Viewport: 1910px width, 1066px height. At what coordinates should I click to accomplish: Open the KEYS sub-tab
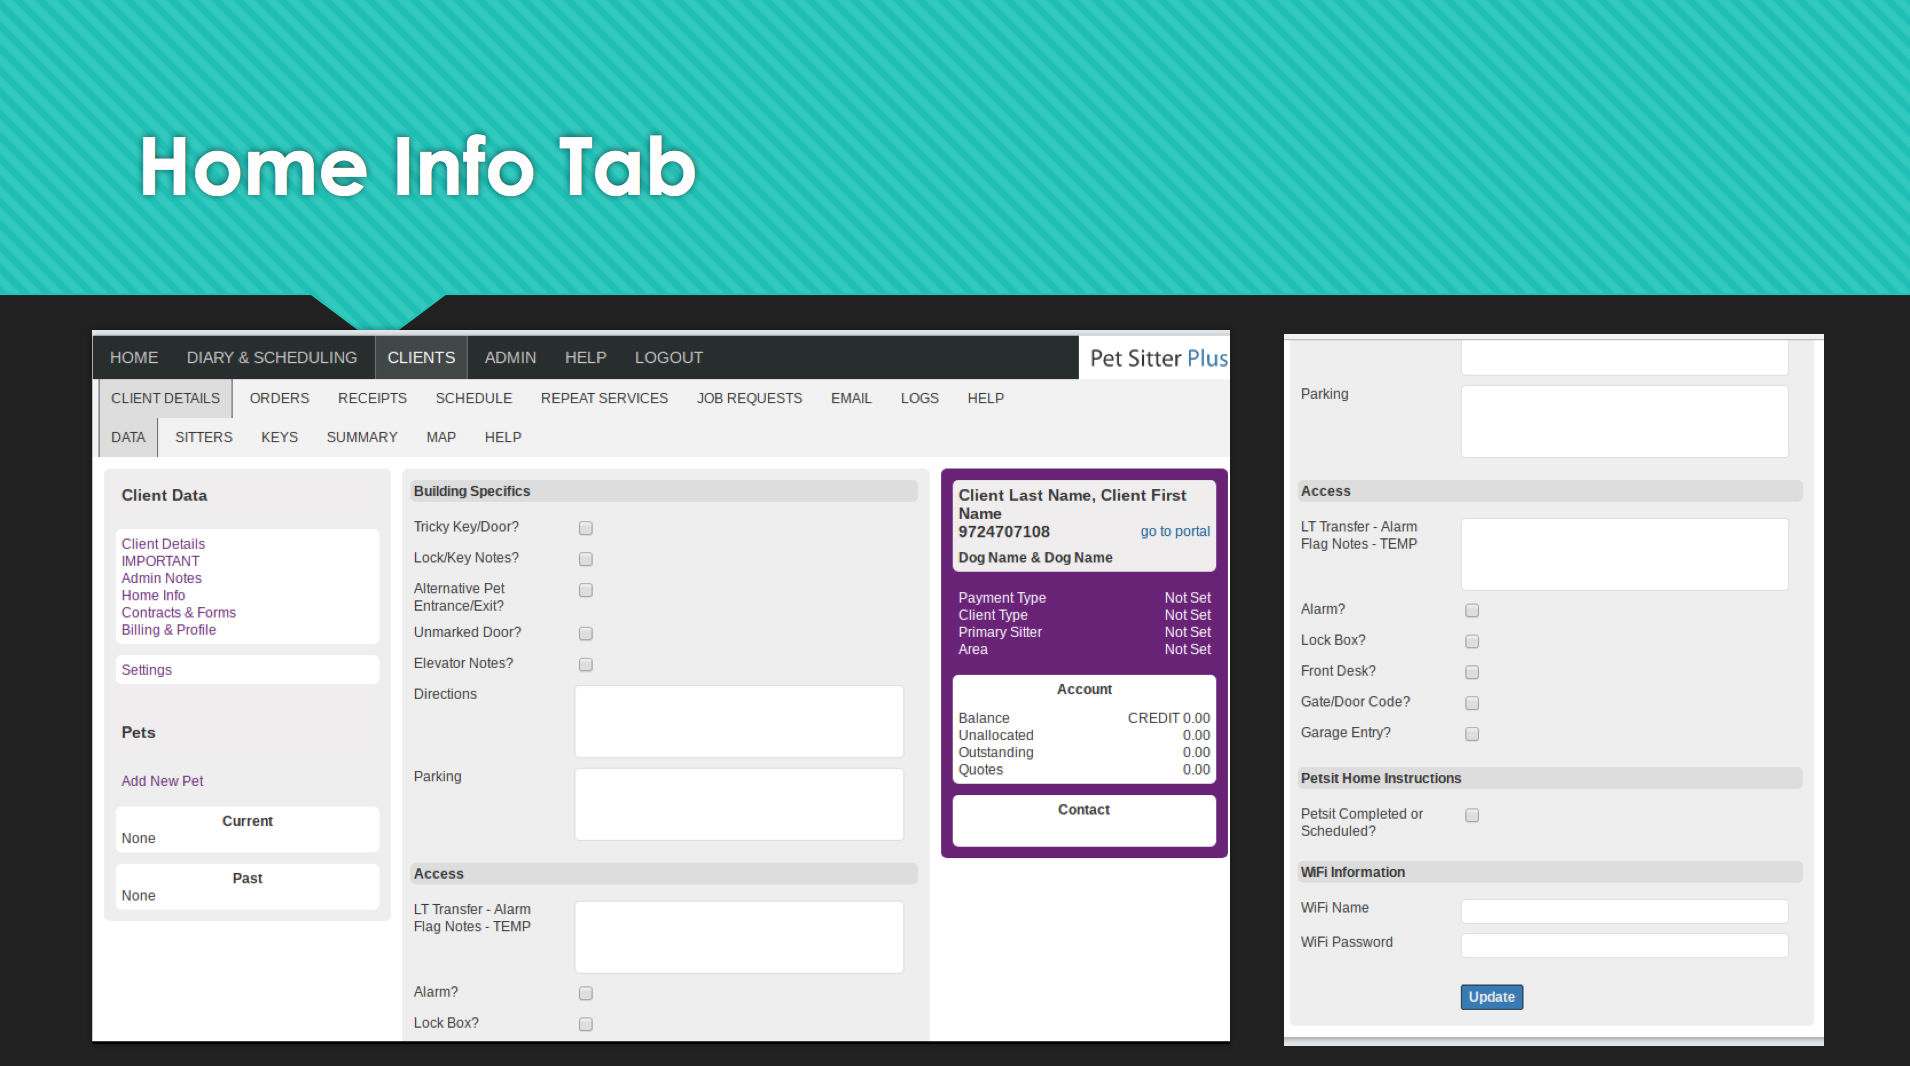(279, 437)
